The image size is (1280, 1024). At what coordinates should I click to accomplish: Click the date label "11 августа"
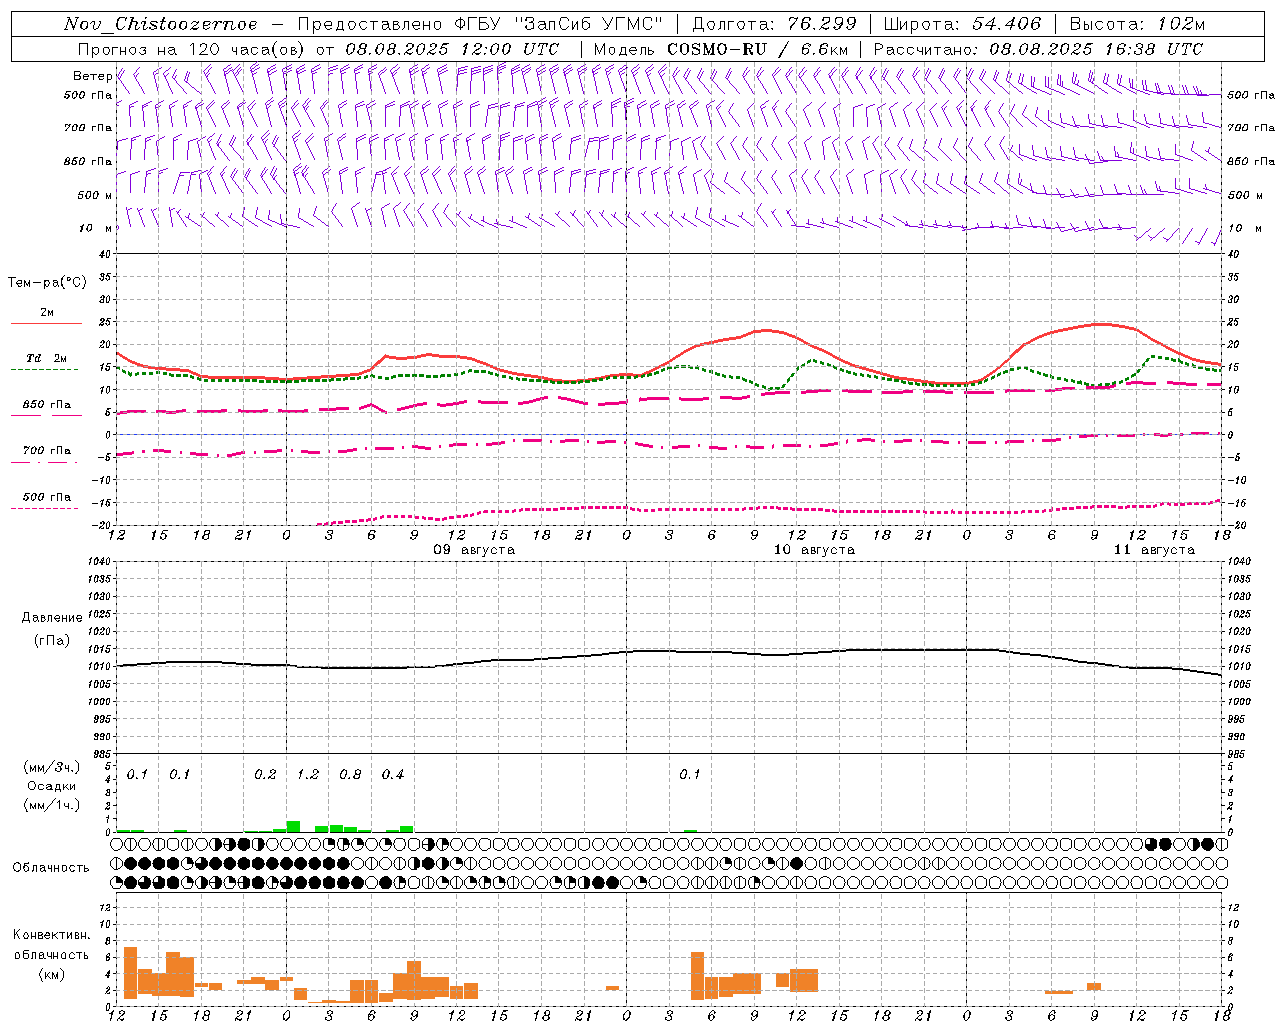tap(1154, 550)
